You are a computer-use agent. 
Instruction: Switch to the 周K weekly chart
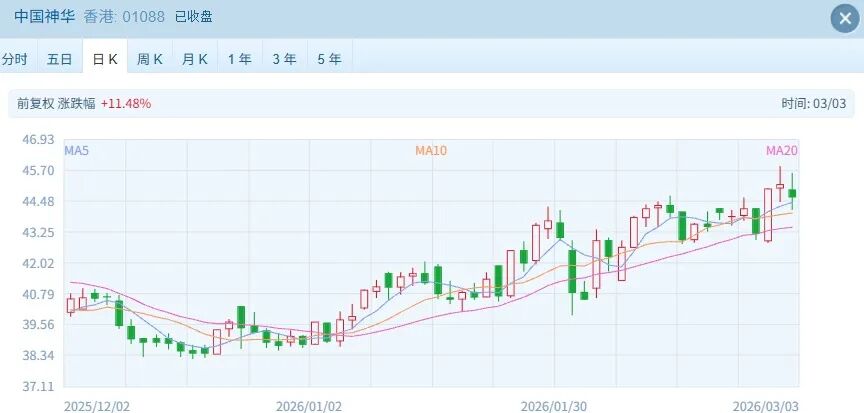(x=150, y=59)
